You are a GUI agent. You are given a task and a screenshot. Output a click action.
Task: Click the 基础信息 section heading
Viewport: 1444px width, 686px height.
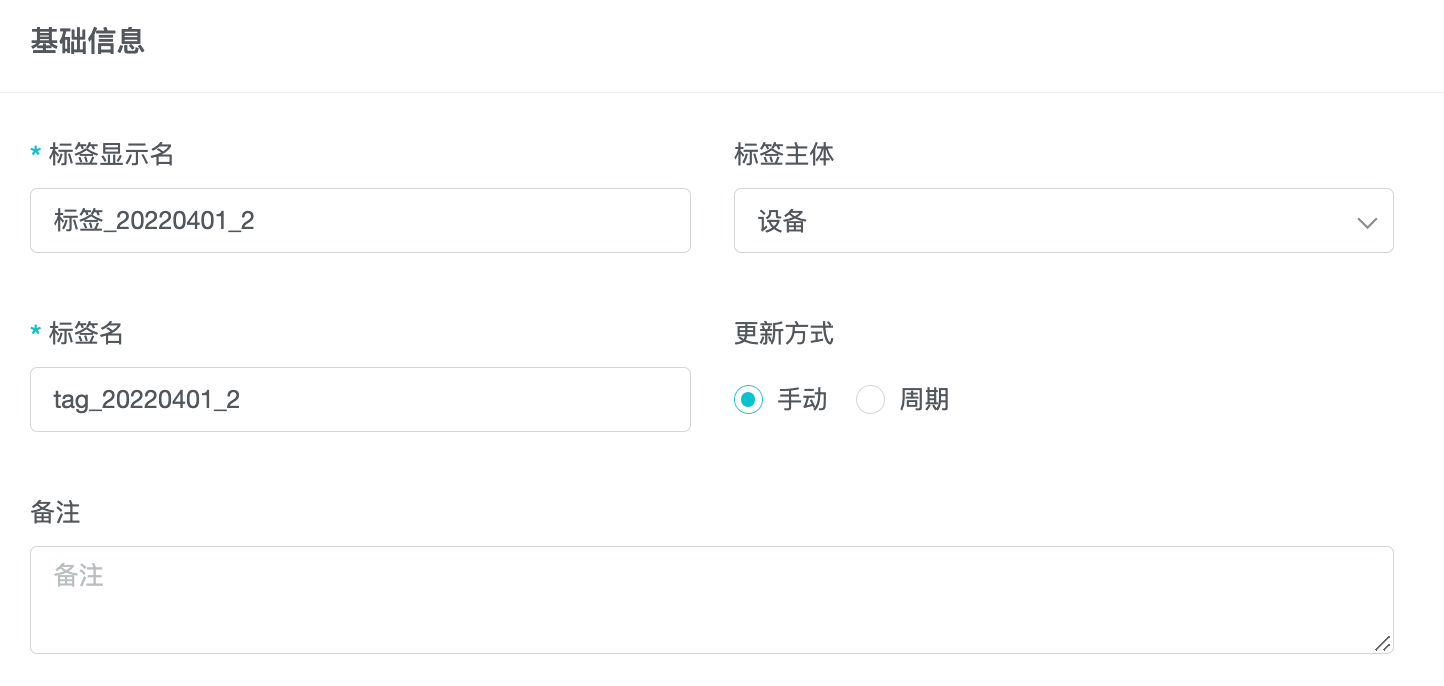click(88, 42)
